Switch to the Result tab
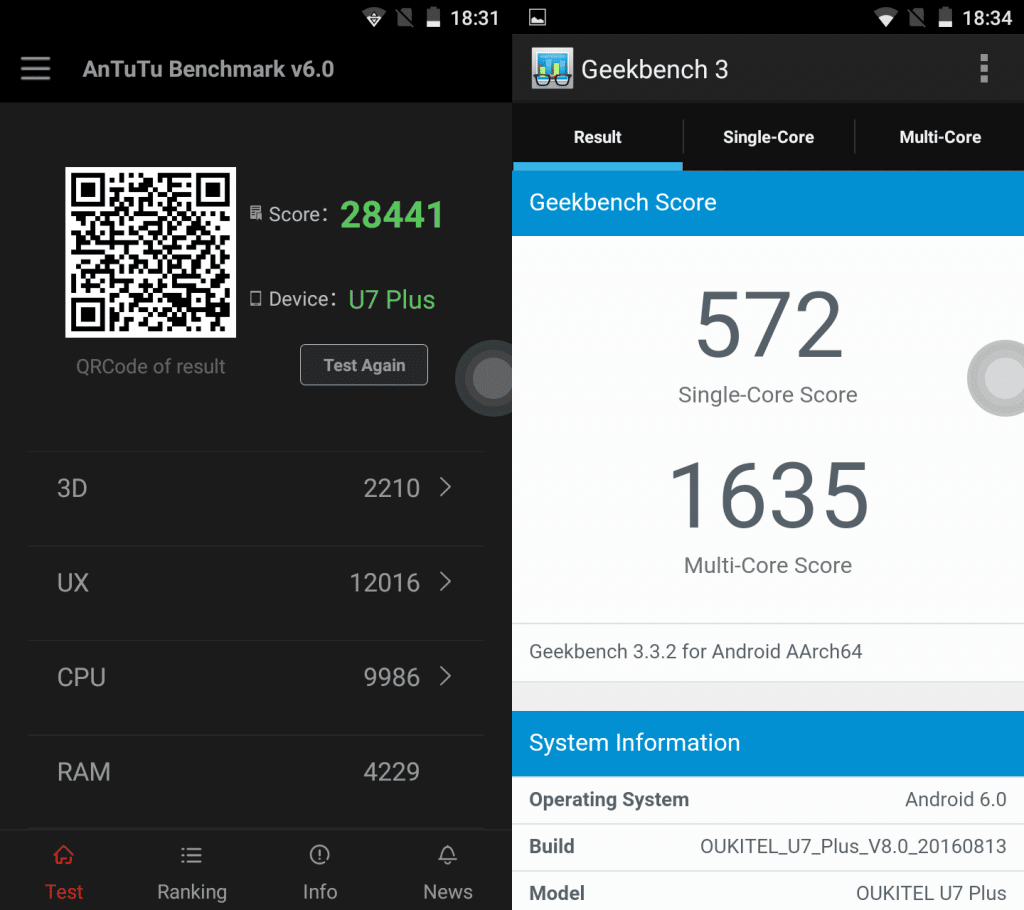Screen dimensions: 1024x910 pos(598,137)
